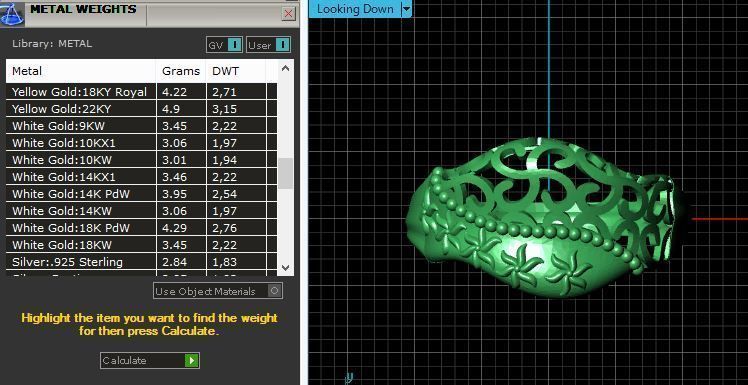Click the metal list scroll up arrow
748x385 pixels.
click(x=285, y=68)
